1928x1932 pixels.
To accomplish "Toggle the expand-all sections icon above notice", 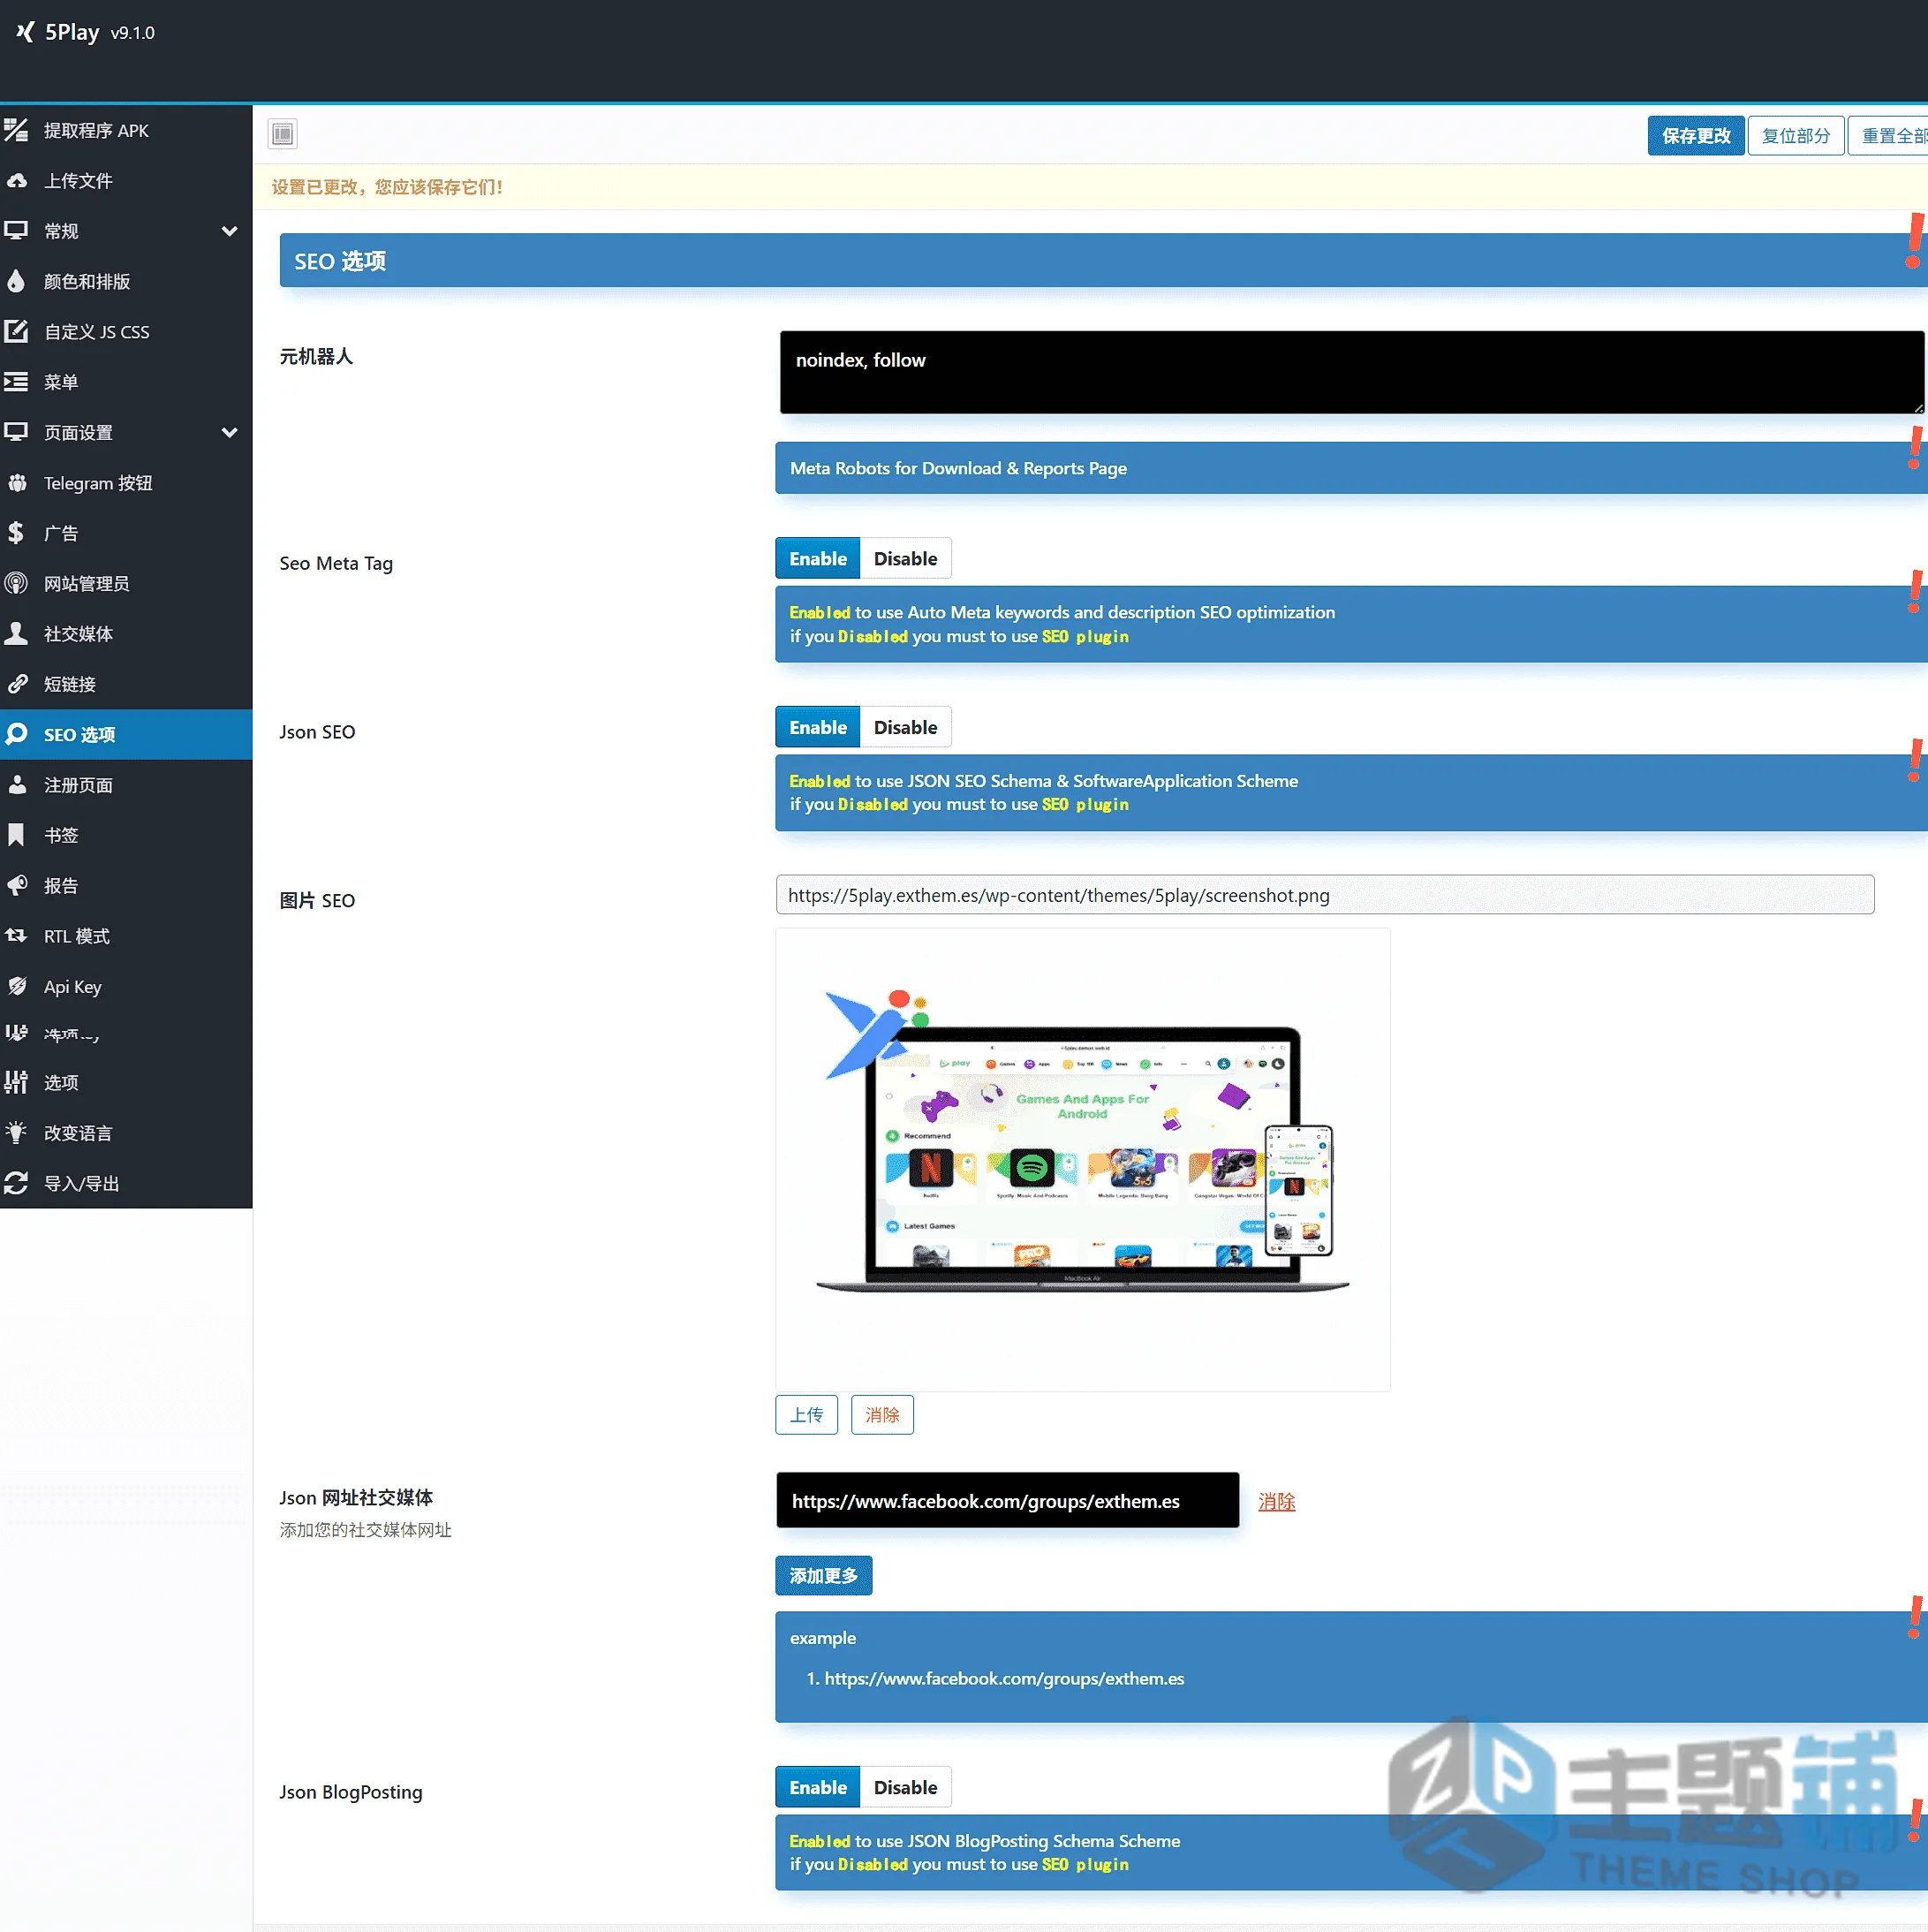I will coord(283,134).
